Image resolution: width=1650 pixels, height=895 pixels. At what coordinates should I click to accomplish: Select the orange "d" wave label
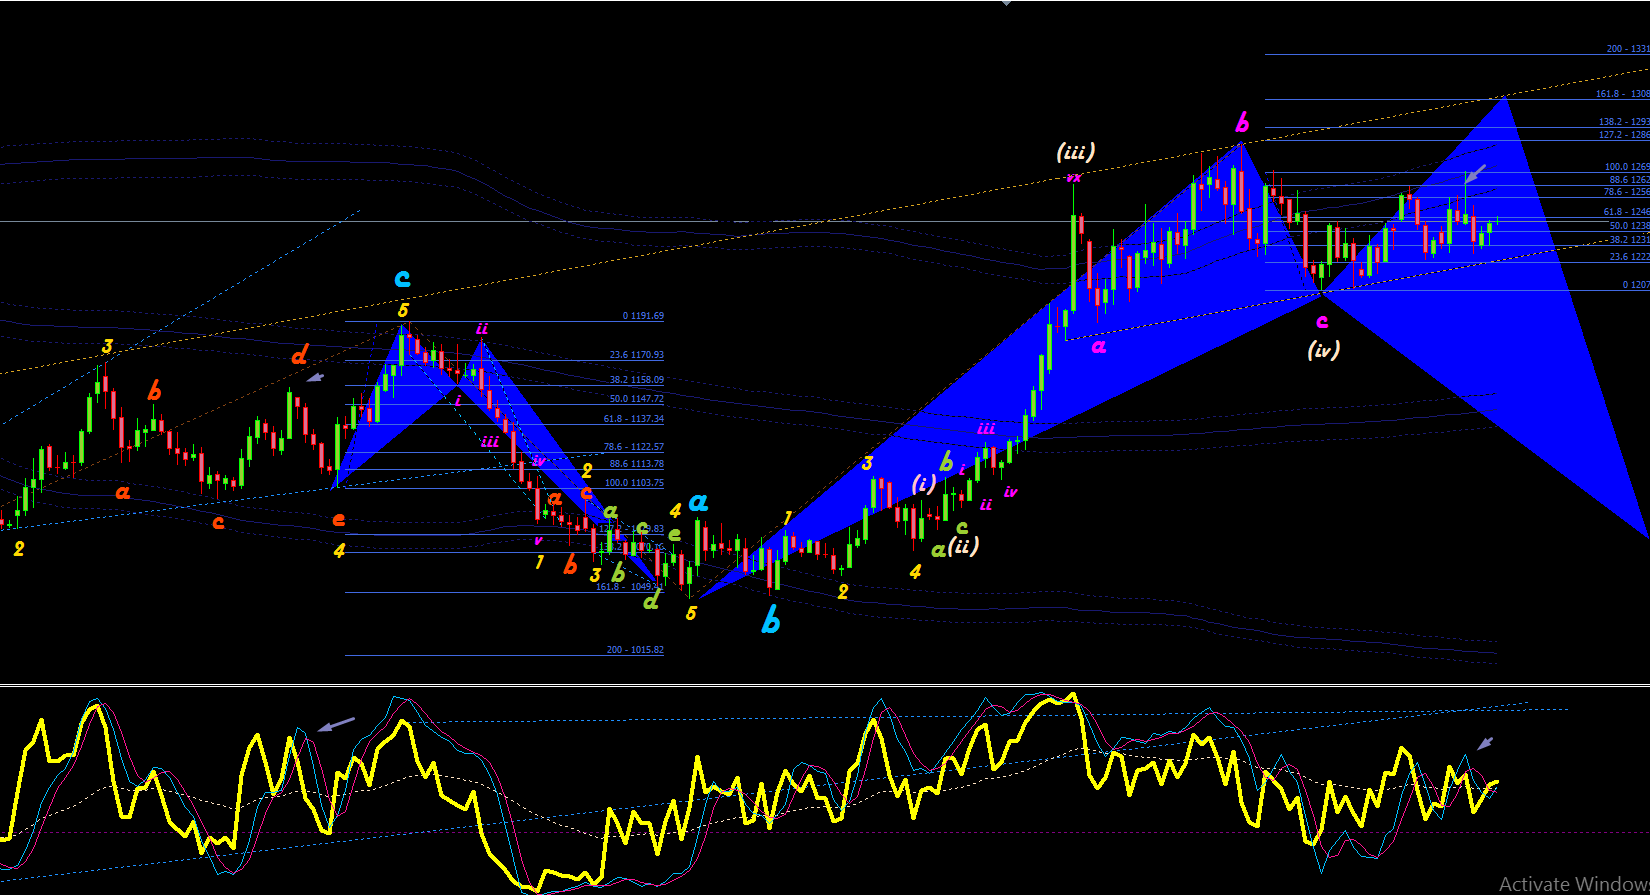300,354
